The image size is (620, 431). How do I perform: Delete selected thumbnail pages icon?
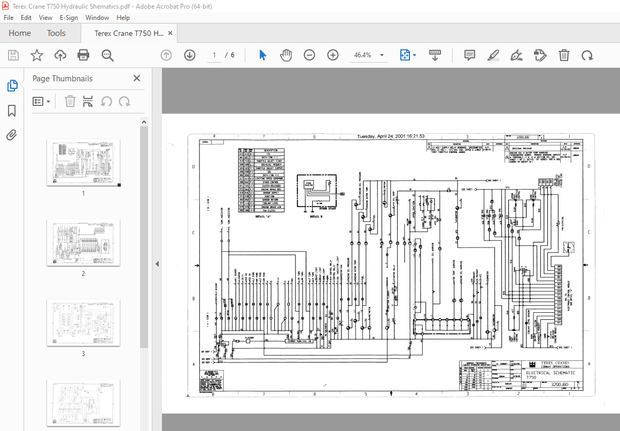70,102
